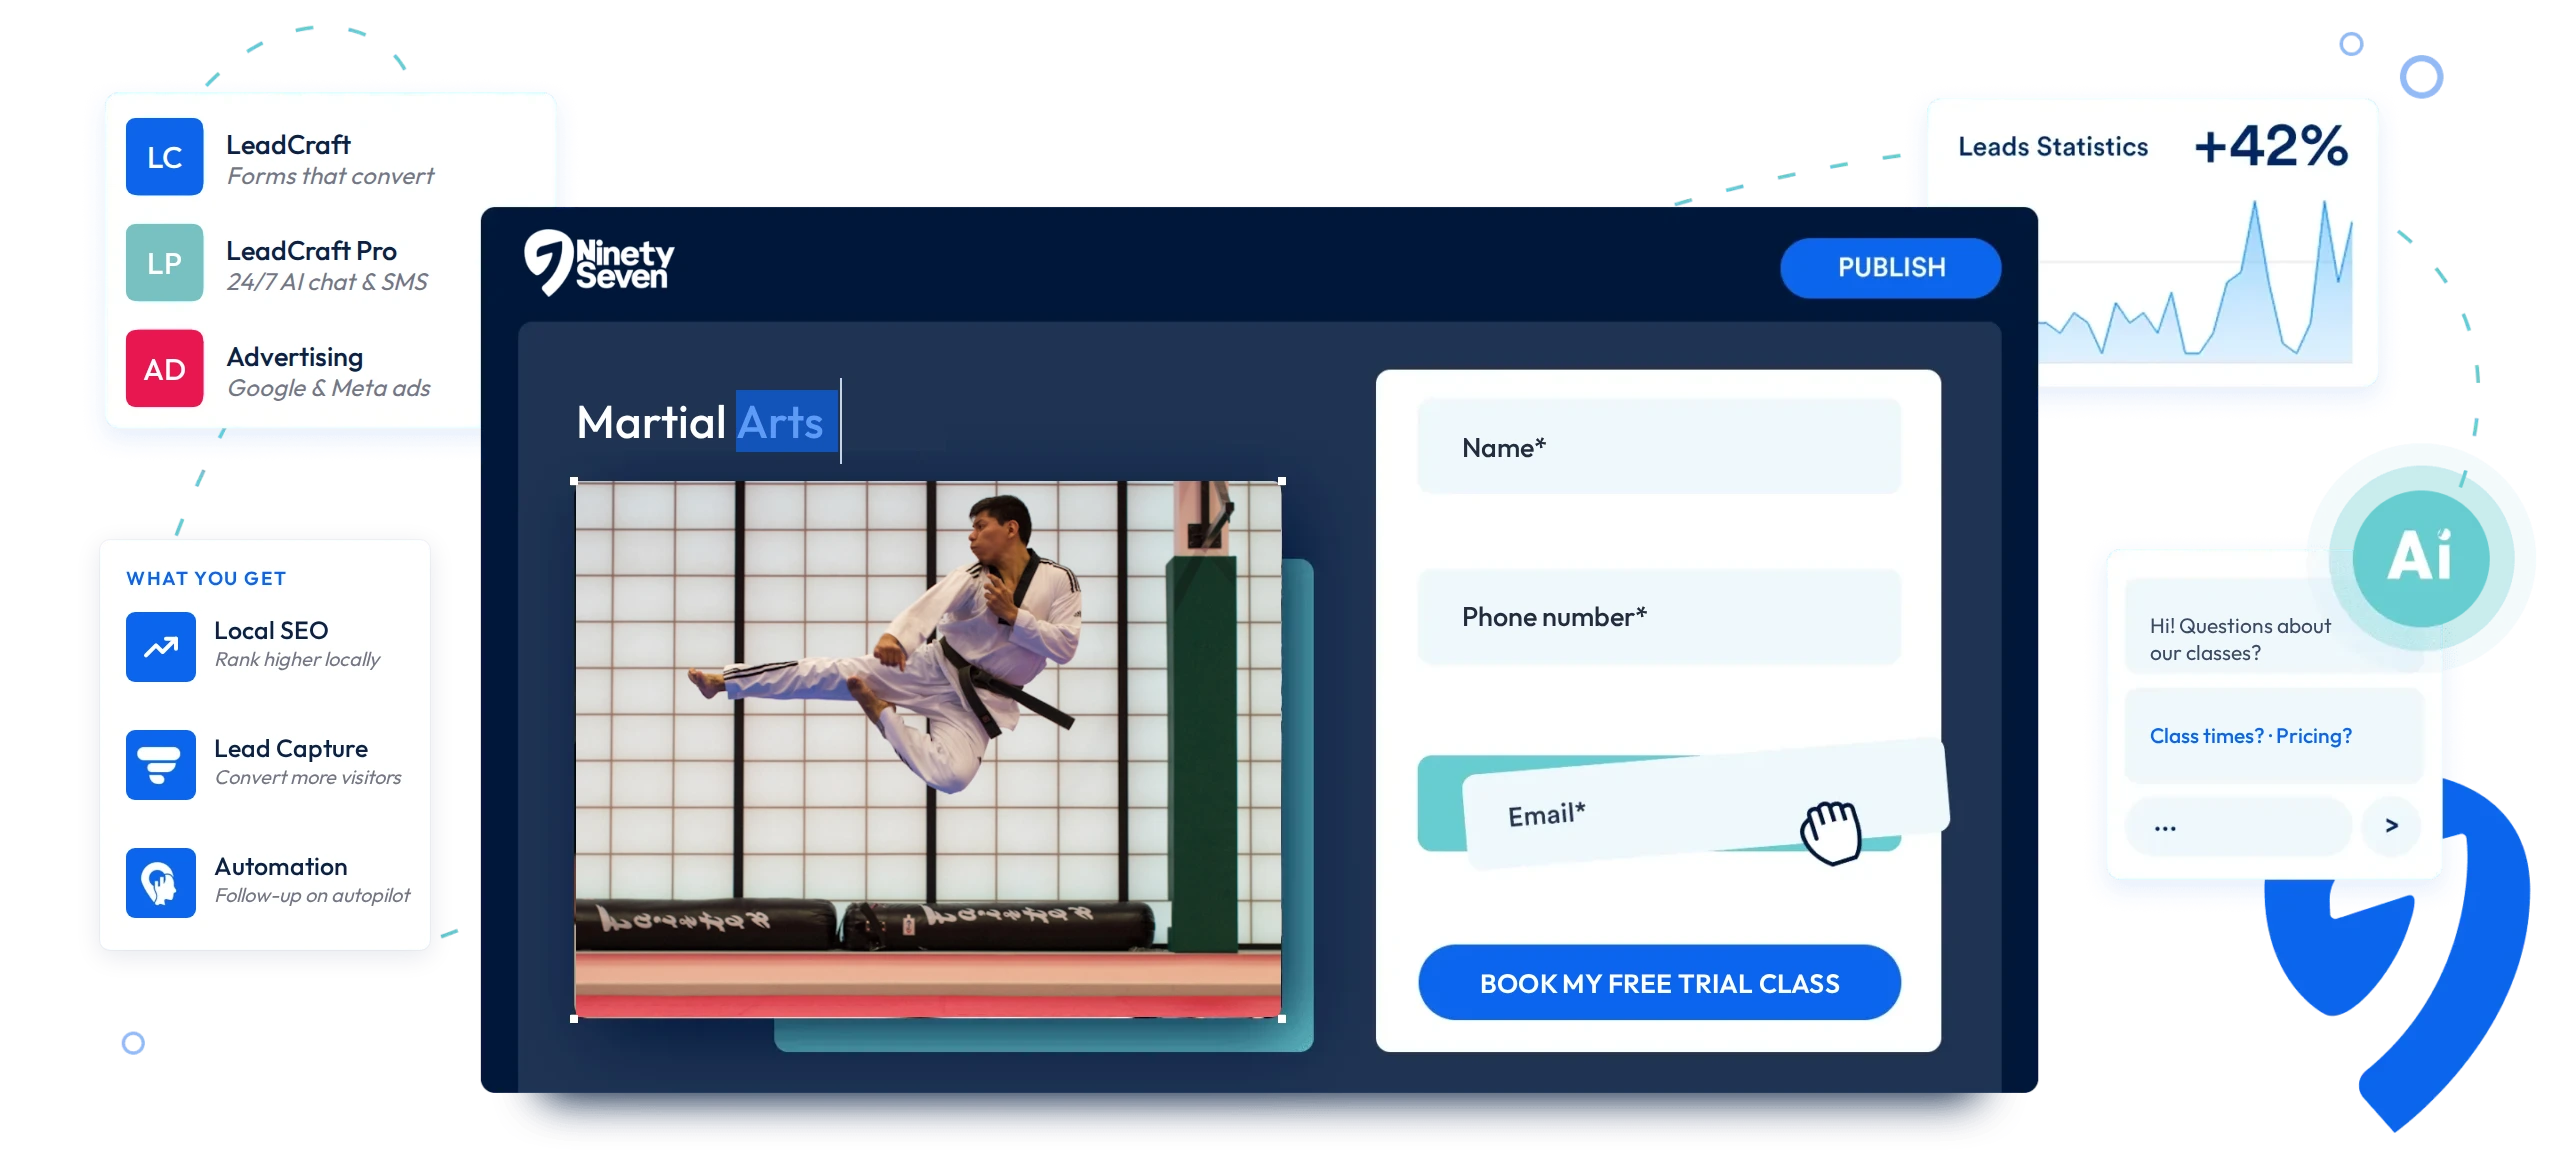Click the 'Follow-up on autopilot' text

313,896
